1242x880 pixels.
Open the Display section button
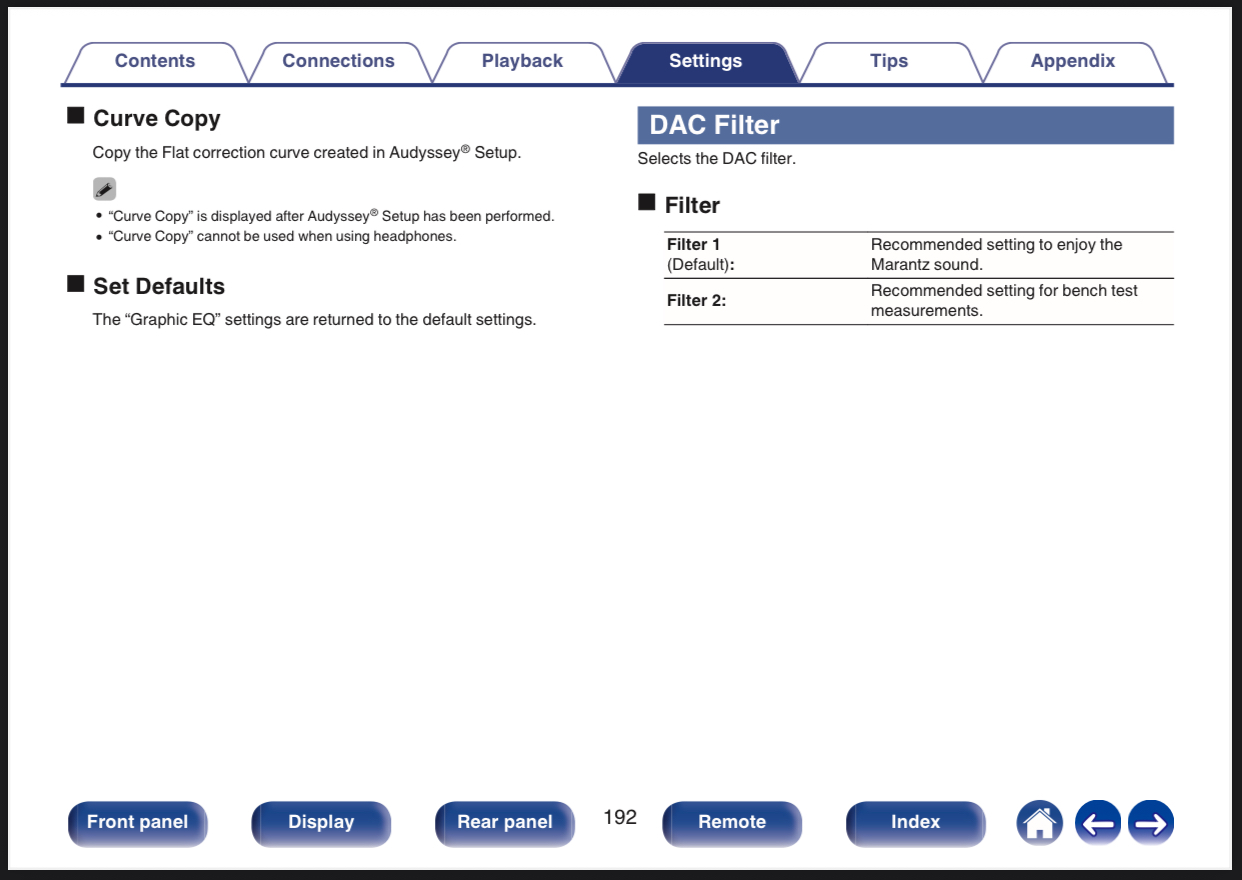tap(321, 823)
